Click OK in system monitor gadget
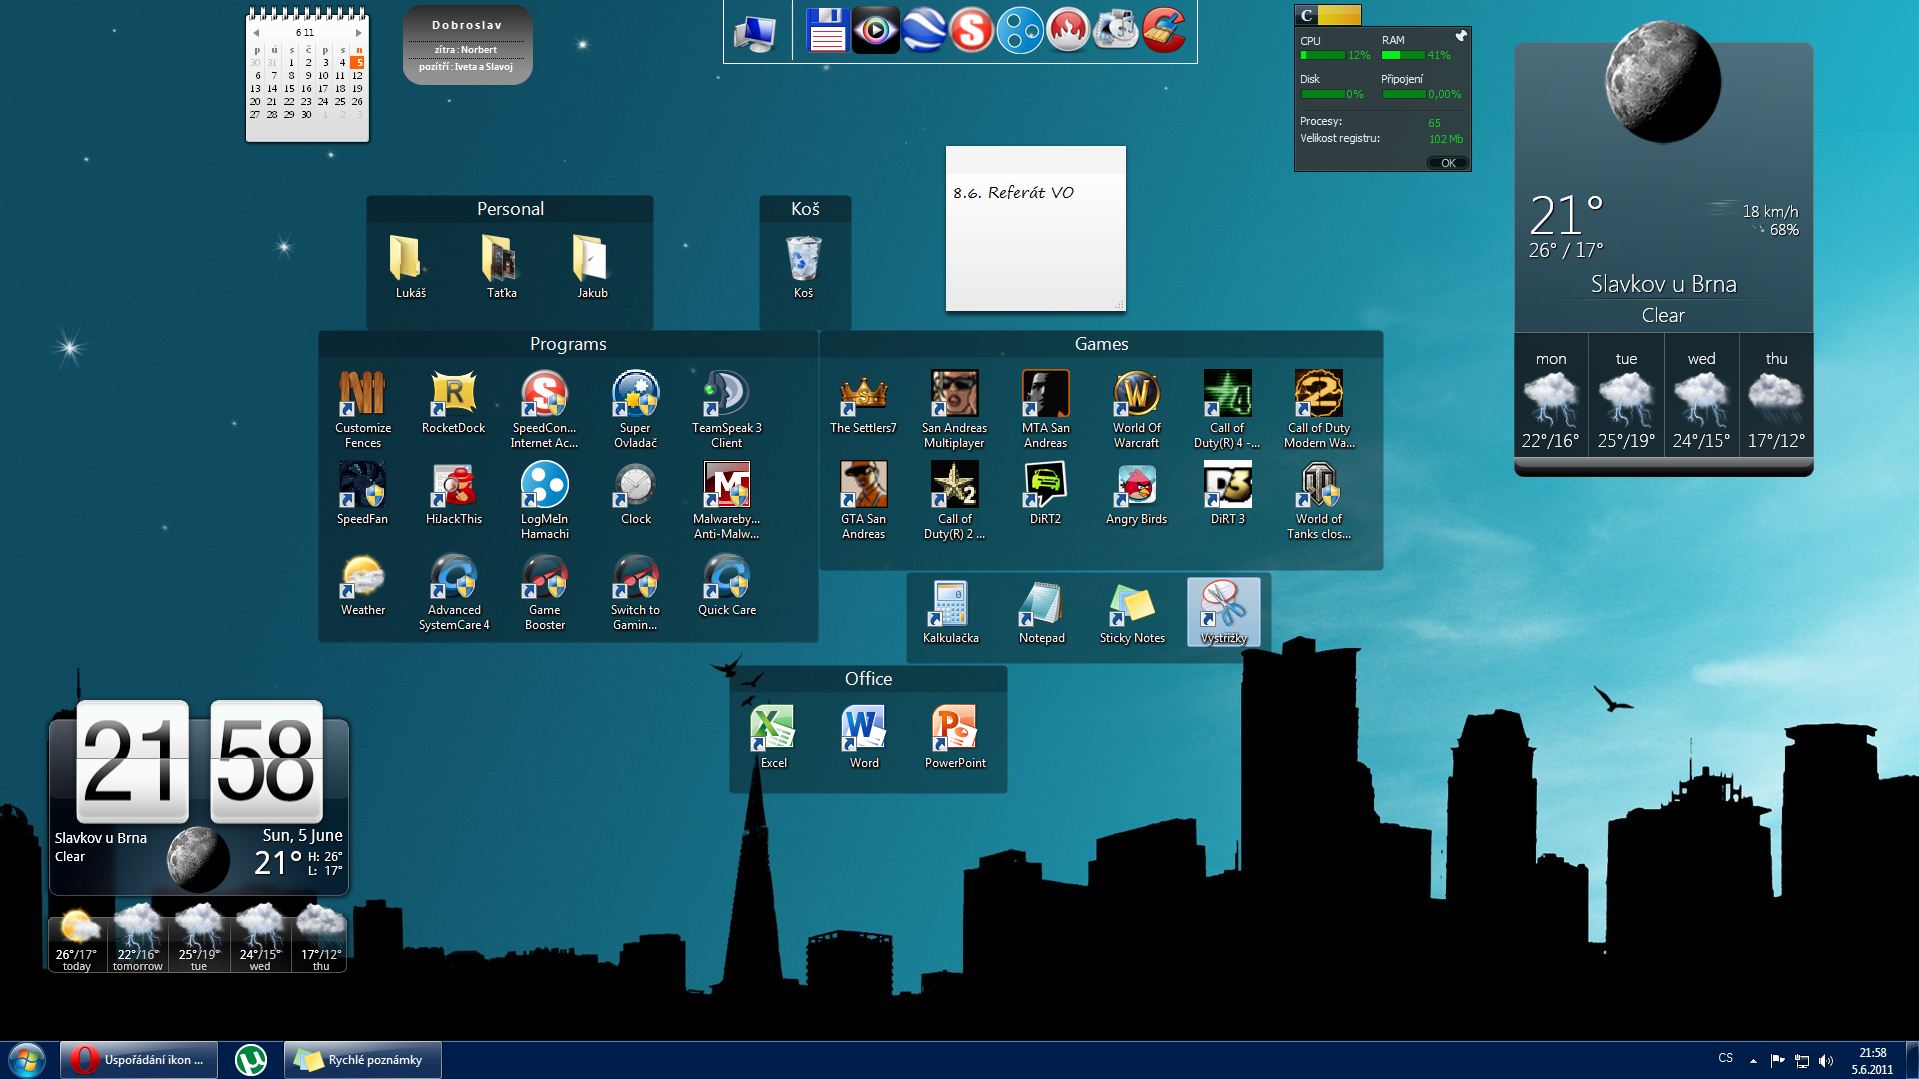 coord(1447,163)
